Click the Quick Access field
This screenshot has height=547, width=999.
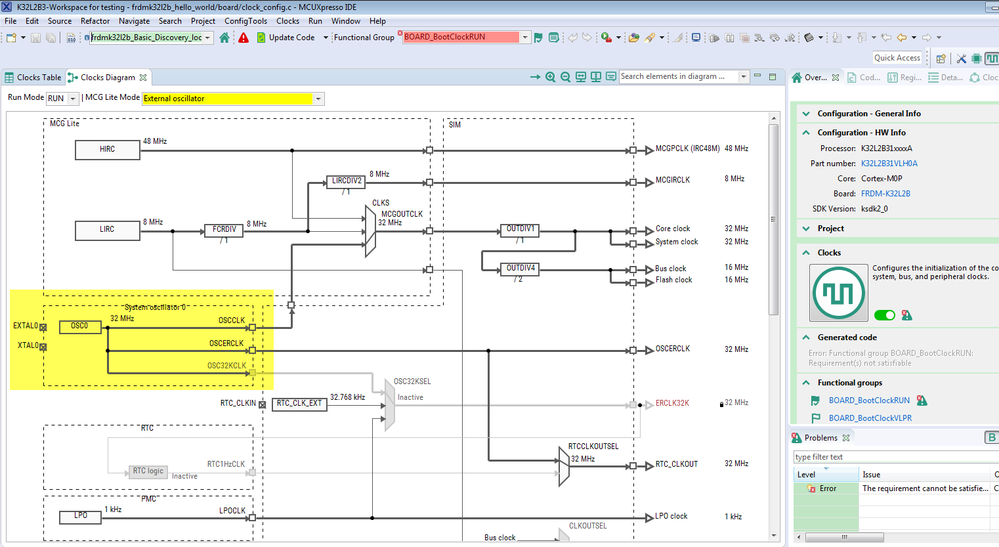point(897,58)
